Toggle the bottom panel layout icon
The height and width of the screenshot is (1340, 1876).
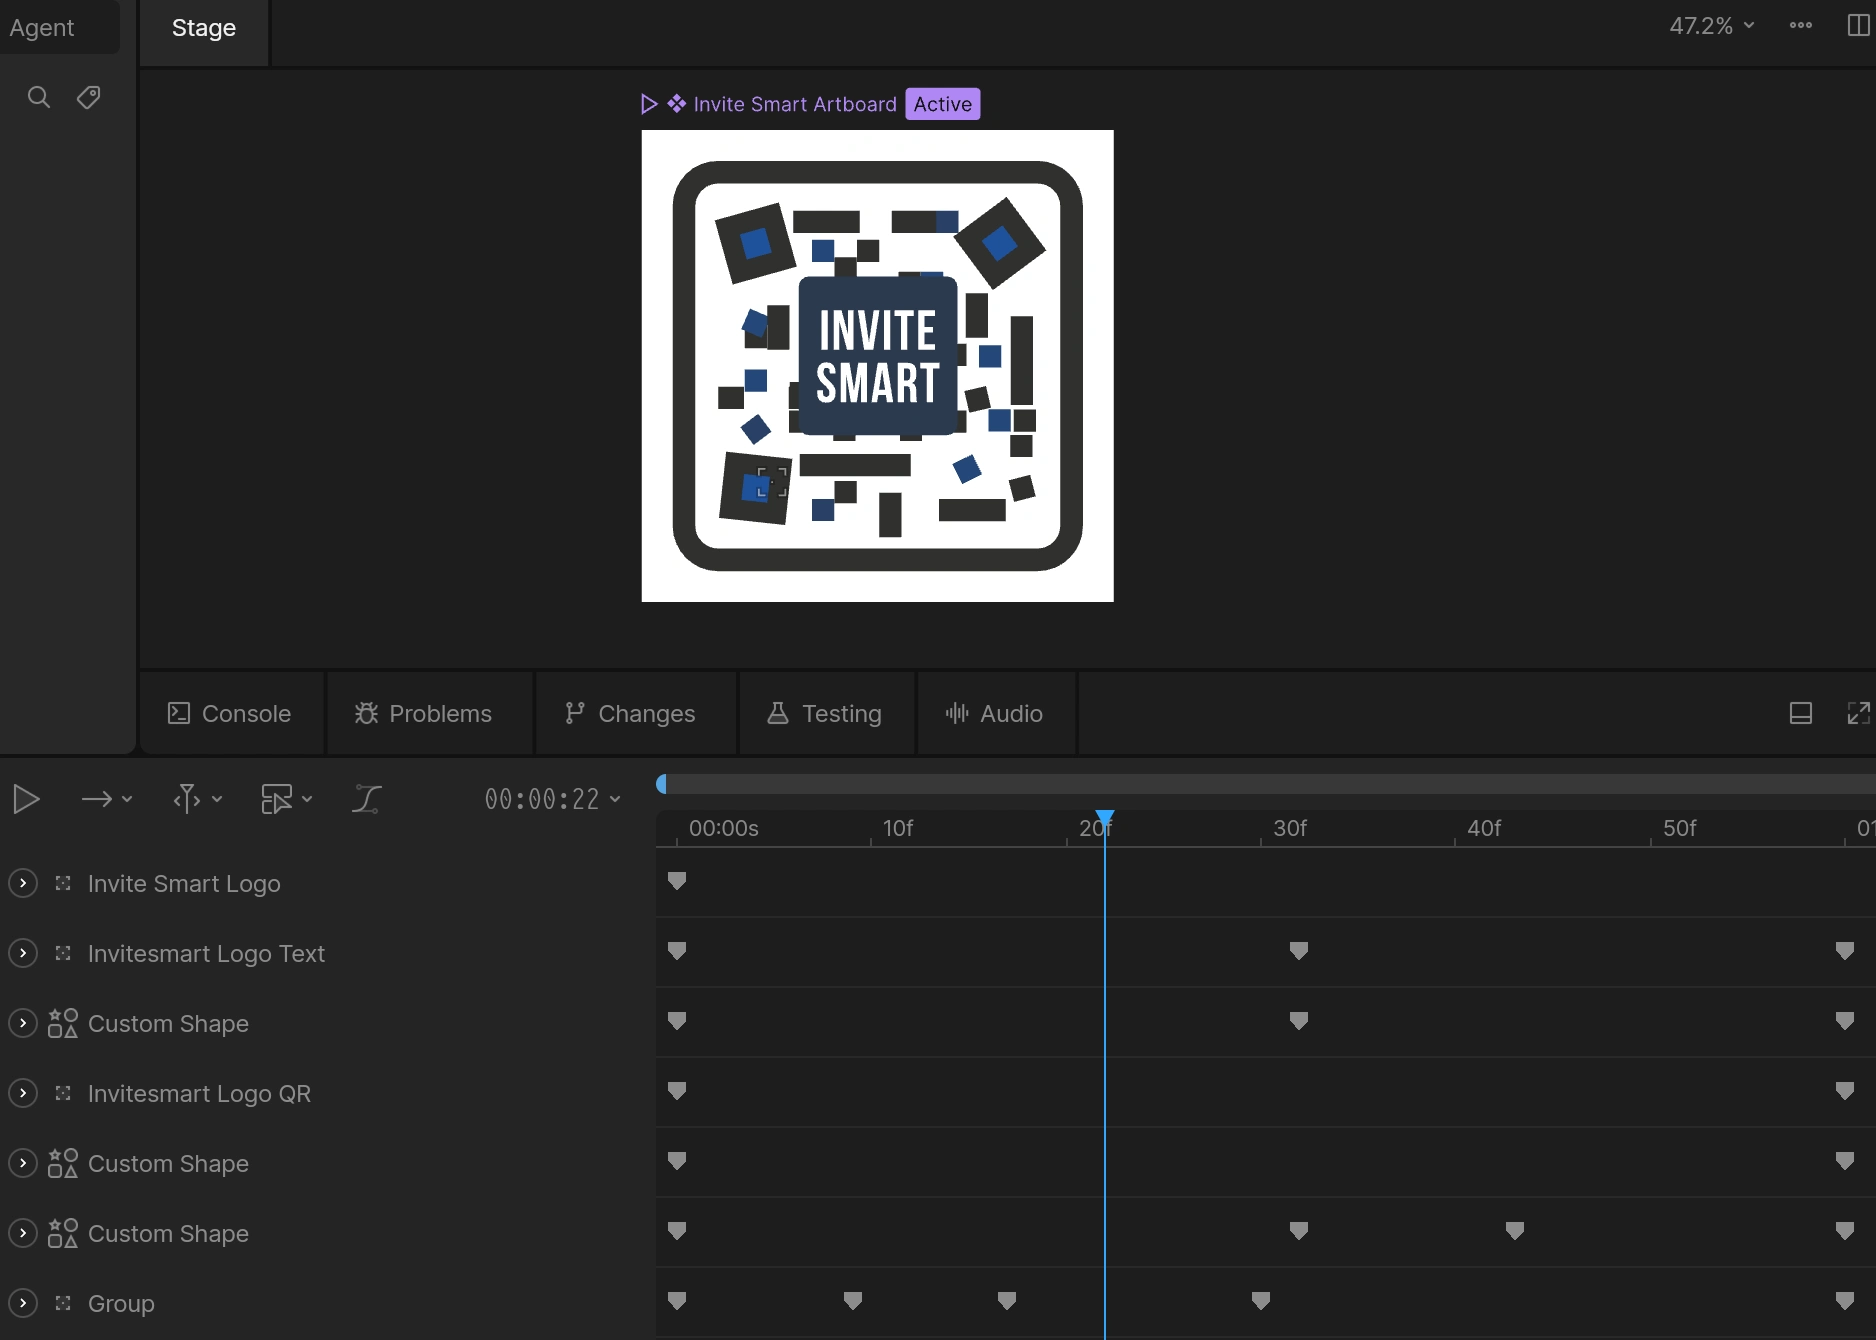(1801, 713)
